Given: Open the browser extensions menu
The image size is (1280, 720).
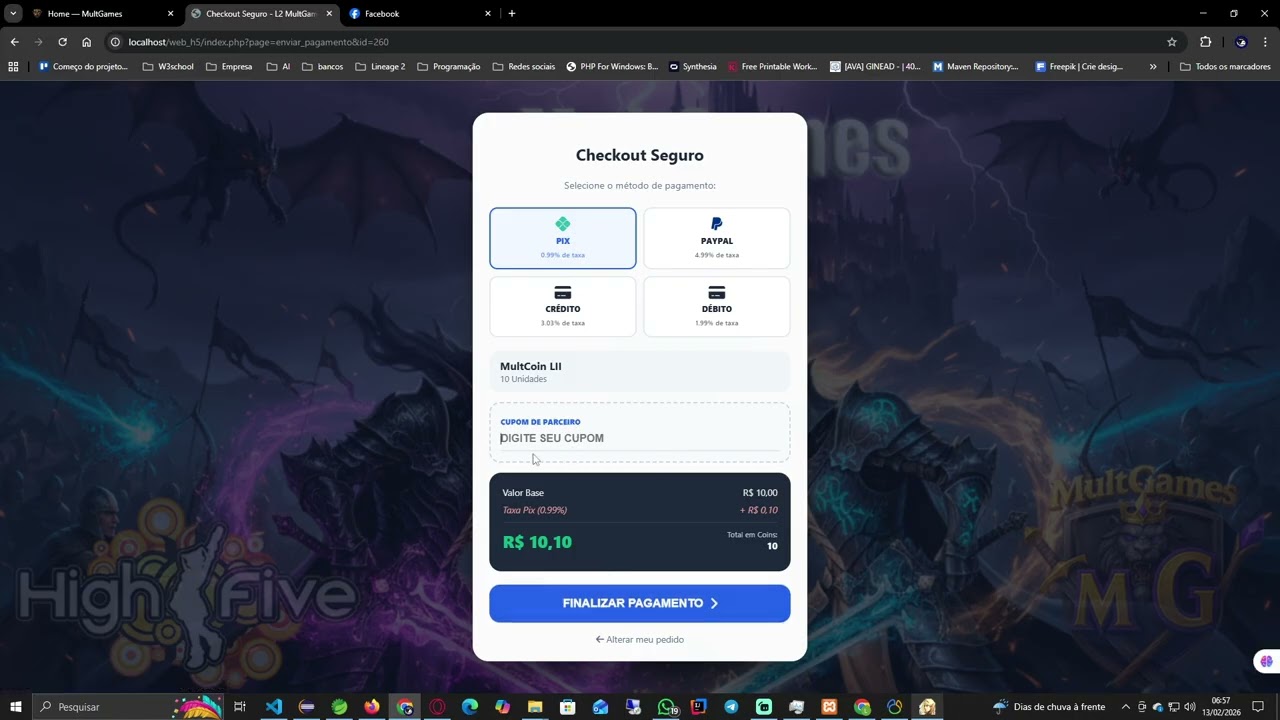Looking at the screenshot, I should coord(1205,42).
